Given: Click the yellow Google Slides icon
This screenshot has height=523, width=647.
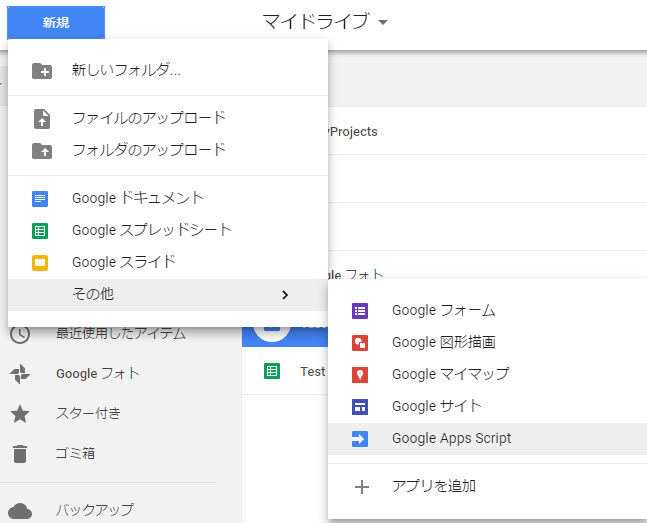Looking at the screenshot, I should tap(40, 263).
